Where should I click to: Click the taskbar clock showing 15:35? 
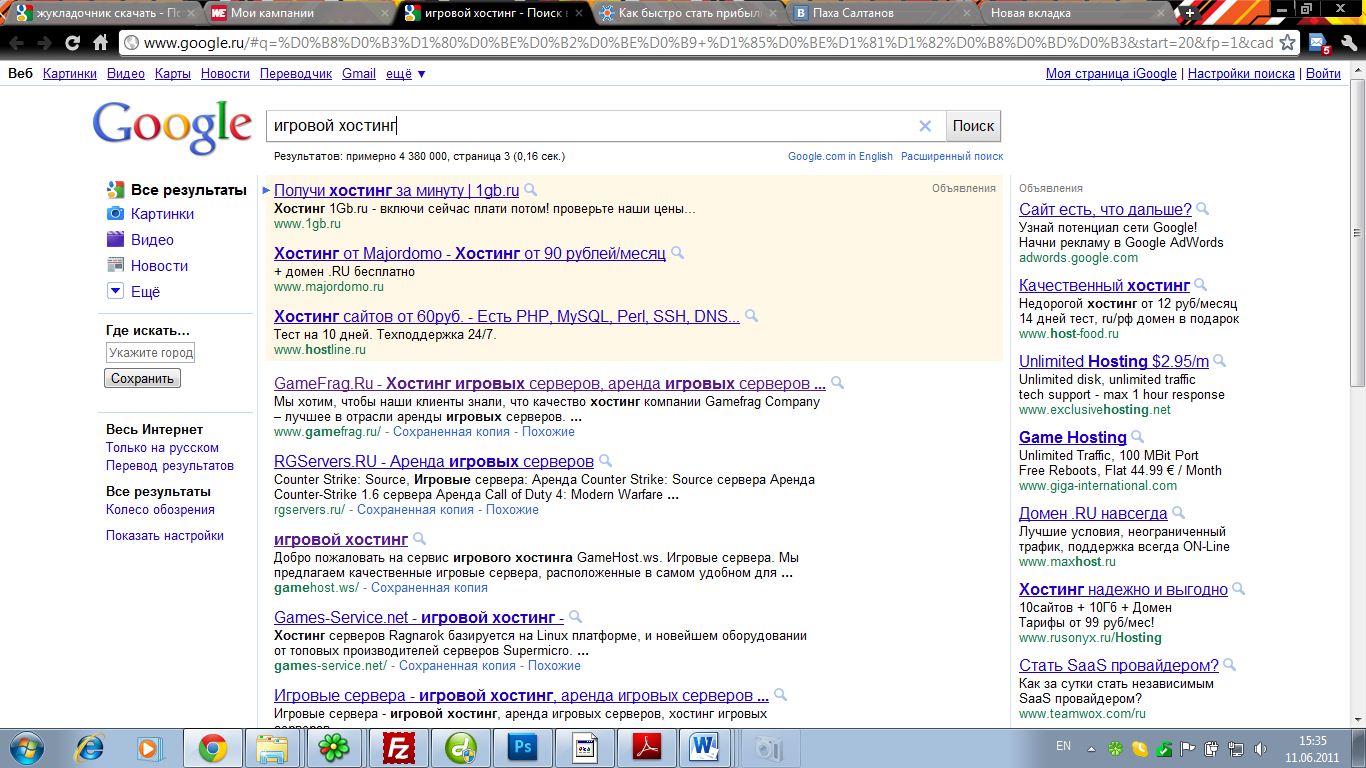1313,741
